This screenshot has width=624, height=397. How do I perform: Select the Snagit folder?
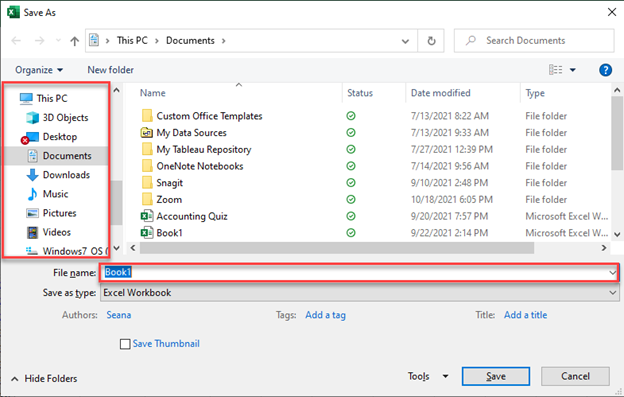pyautogui.click(x=170, y=183)
